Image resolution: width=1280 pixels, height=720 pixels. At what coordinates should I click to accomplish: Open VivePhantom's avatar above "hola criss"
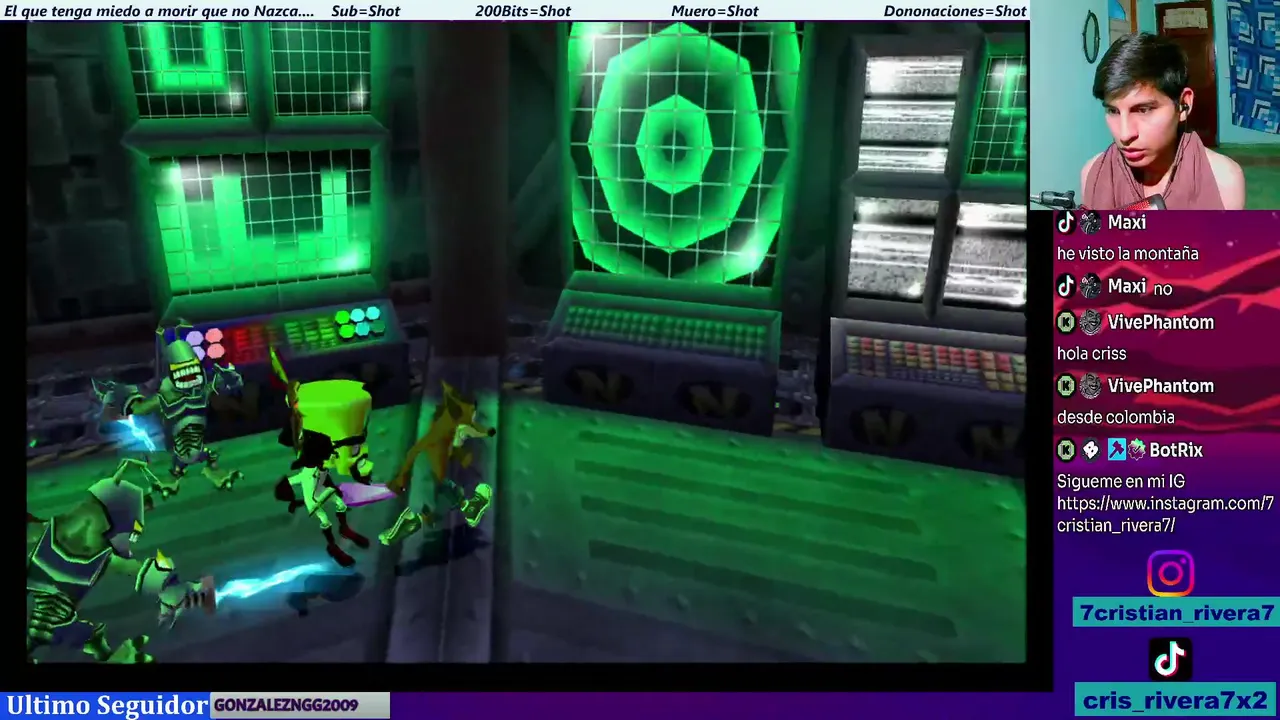point(1090,322)
